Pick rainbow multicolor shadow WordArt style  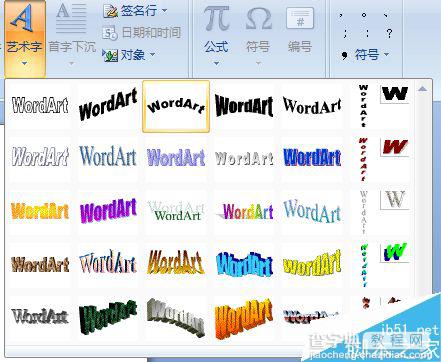tap(244, 211)
